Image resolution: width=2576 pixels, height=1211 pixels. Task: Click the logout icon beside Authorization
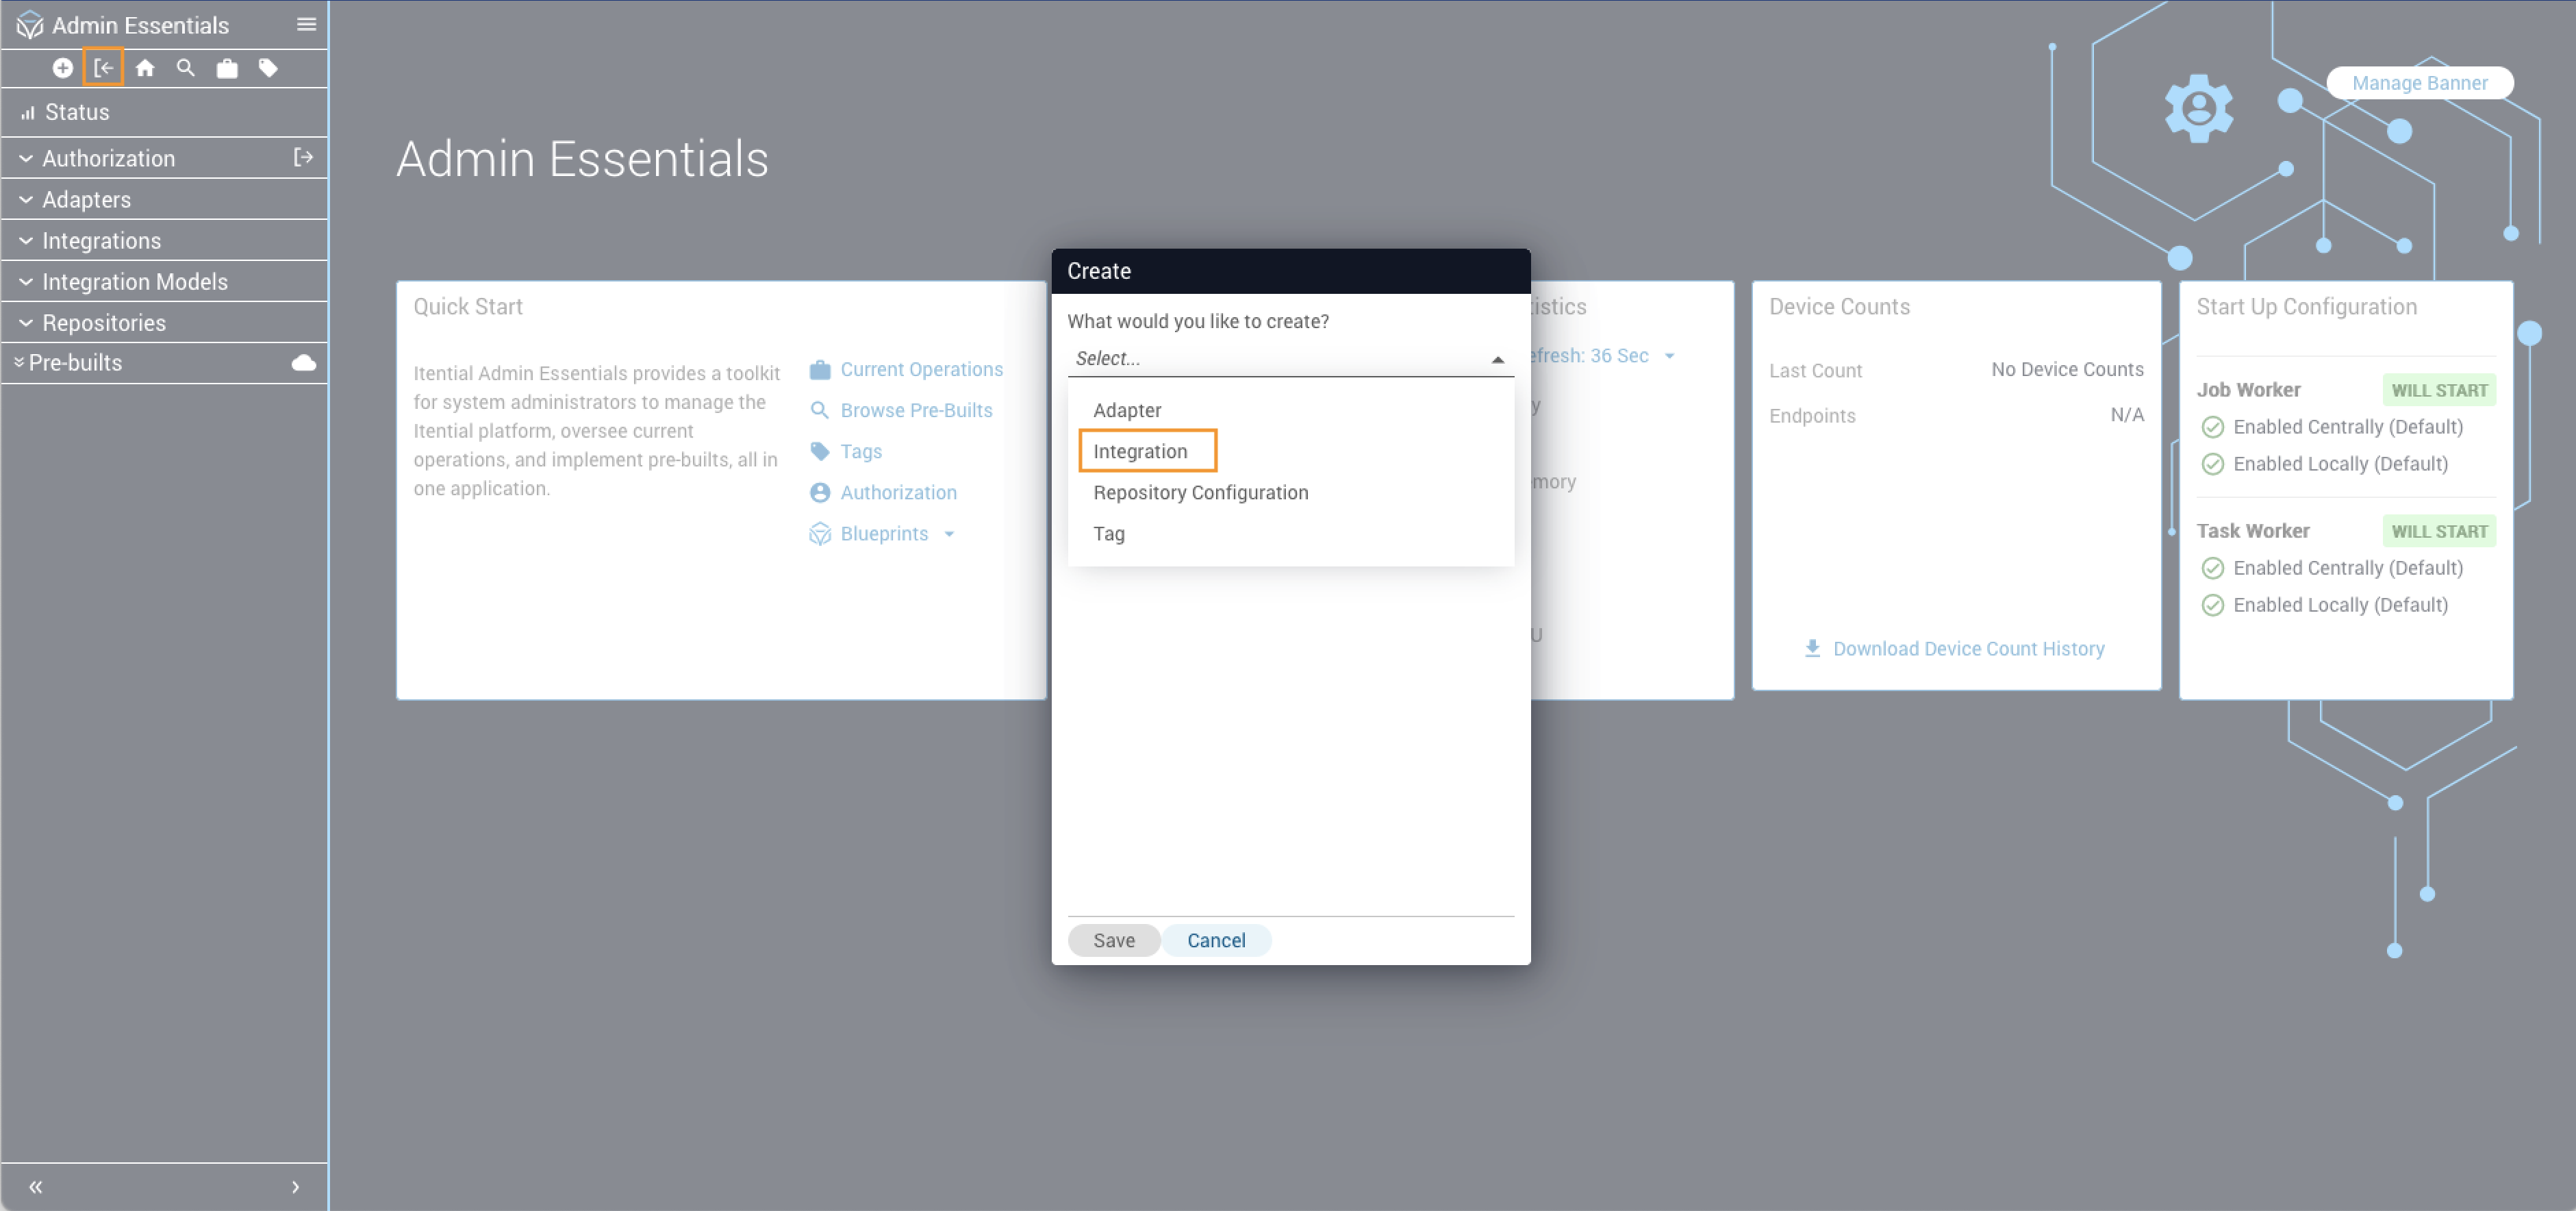point(303,157)
